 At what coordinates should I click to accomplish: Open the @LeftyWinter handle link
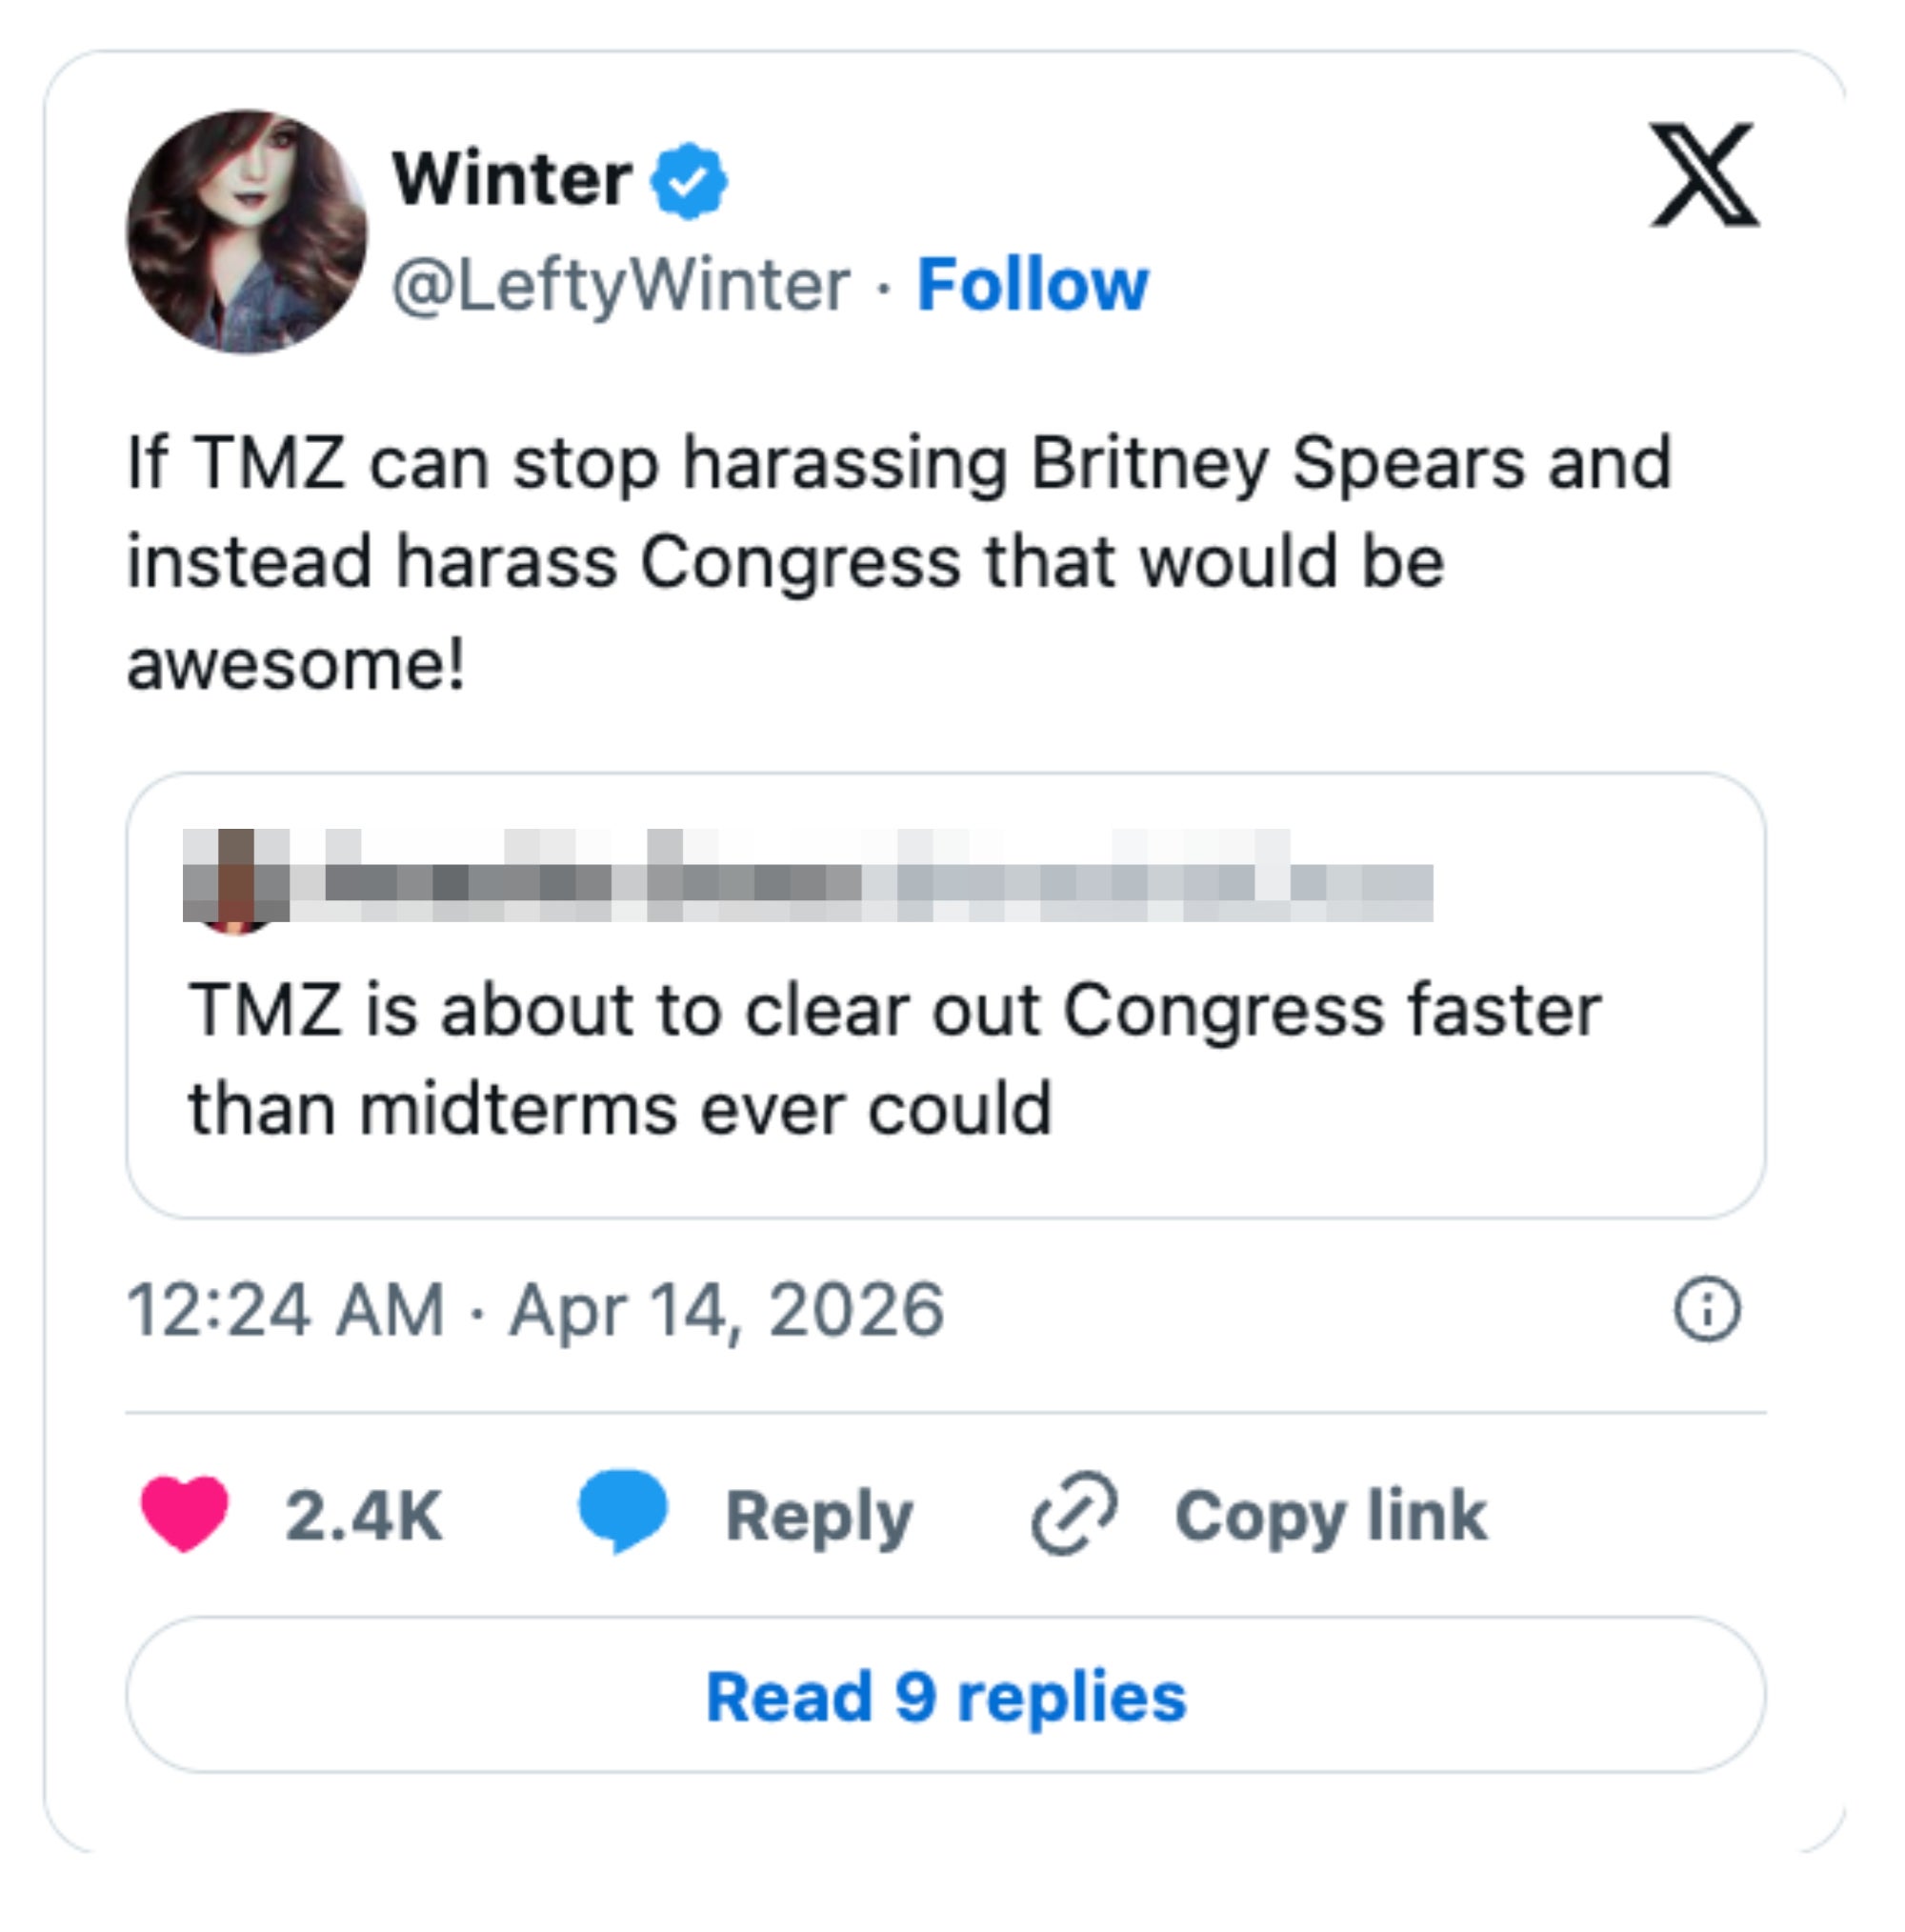(x=620, y=286)
